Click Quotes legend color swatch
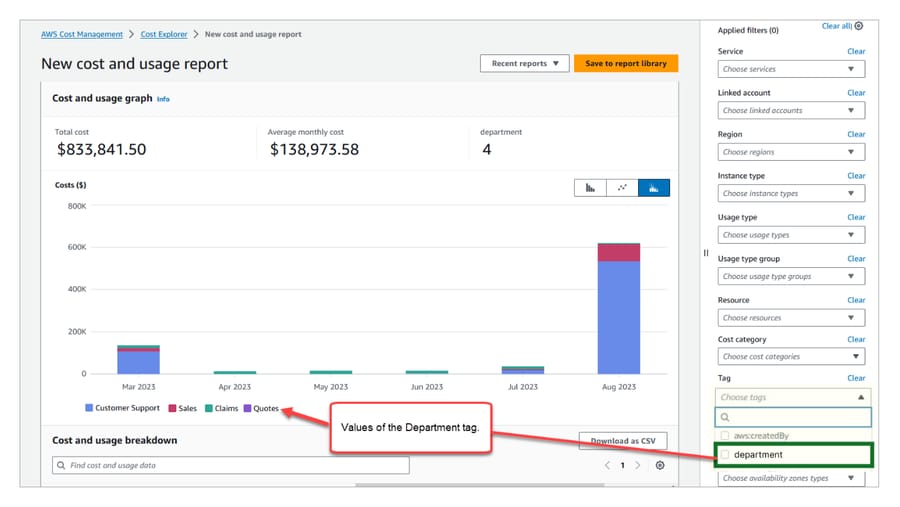 click(247, 408)
